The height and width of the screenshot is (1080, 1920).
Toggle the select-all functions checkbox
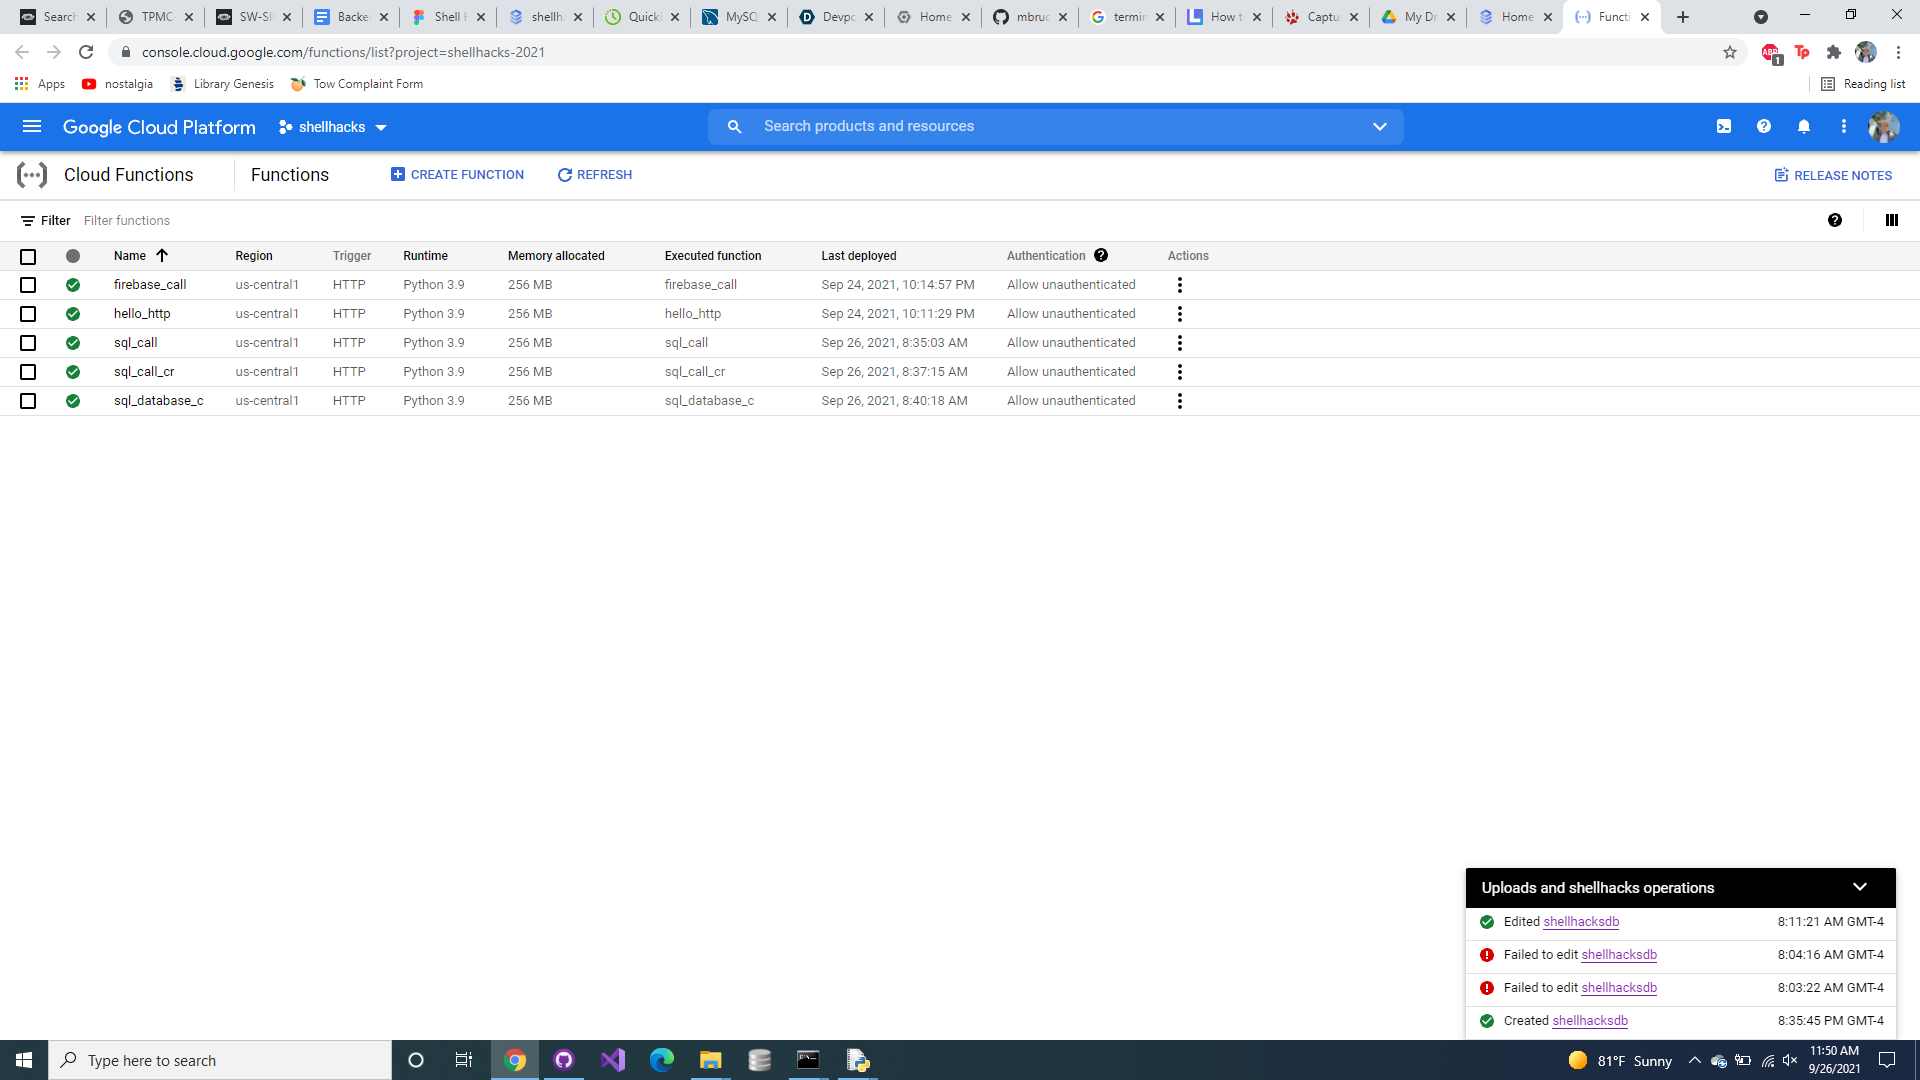28,257
